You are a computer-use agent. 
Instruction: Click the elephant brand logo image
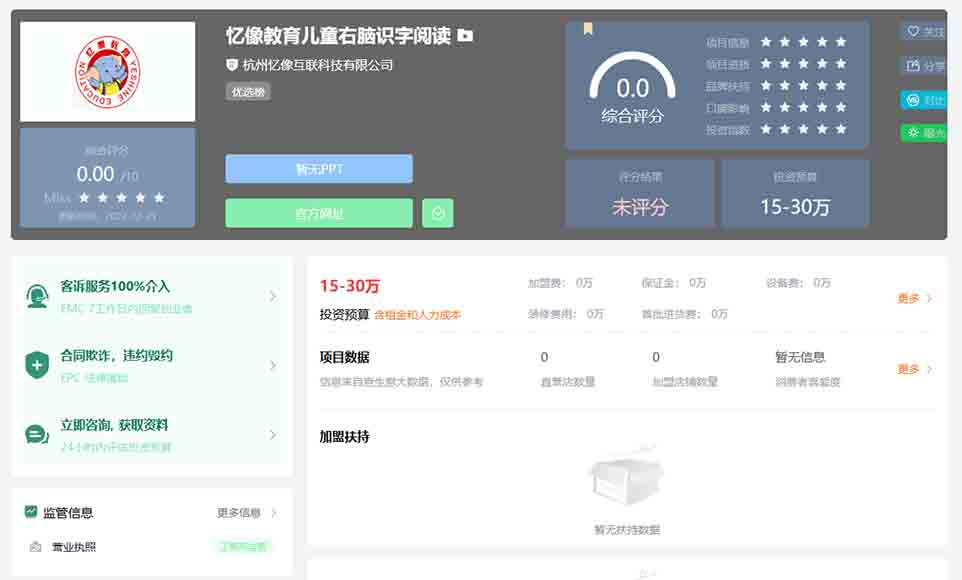(107, 72)
